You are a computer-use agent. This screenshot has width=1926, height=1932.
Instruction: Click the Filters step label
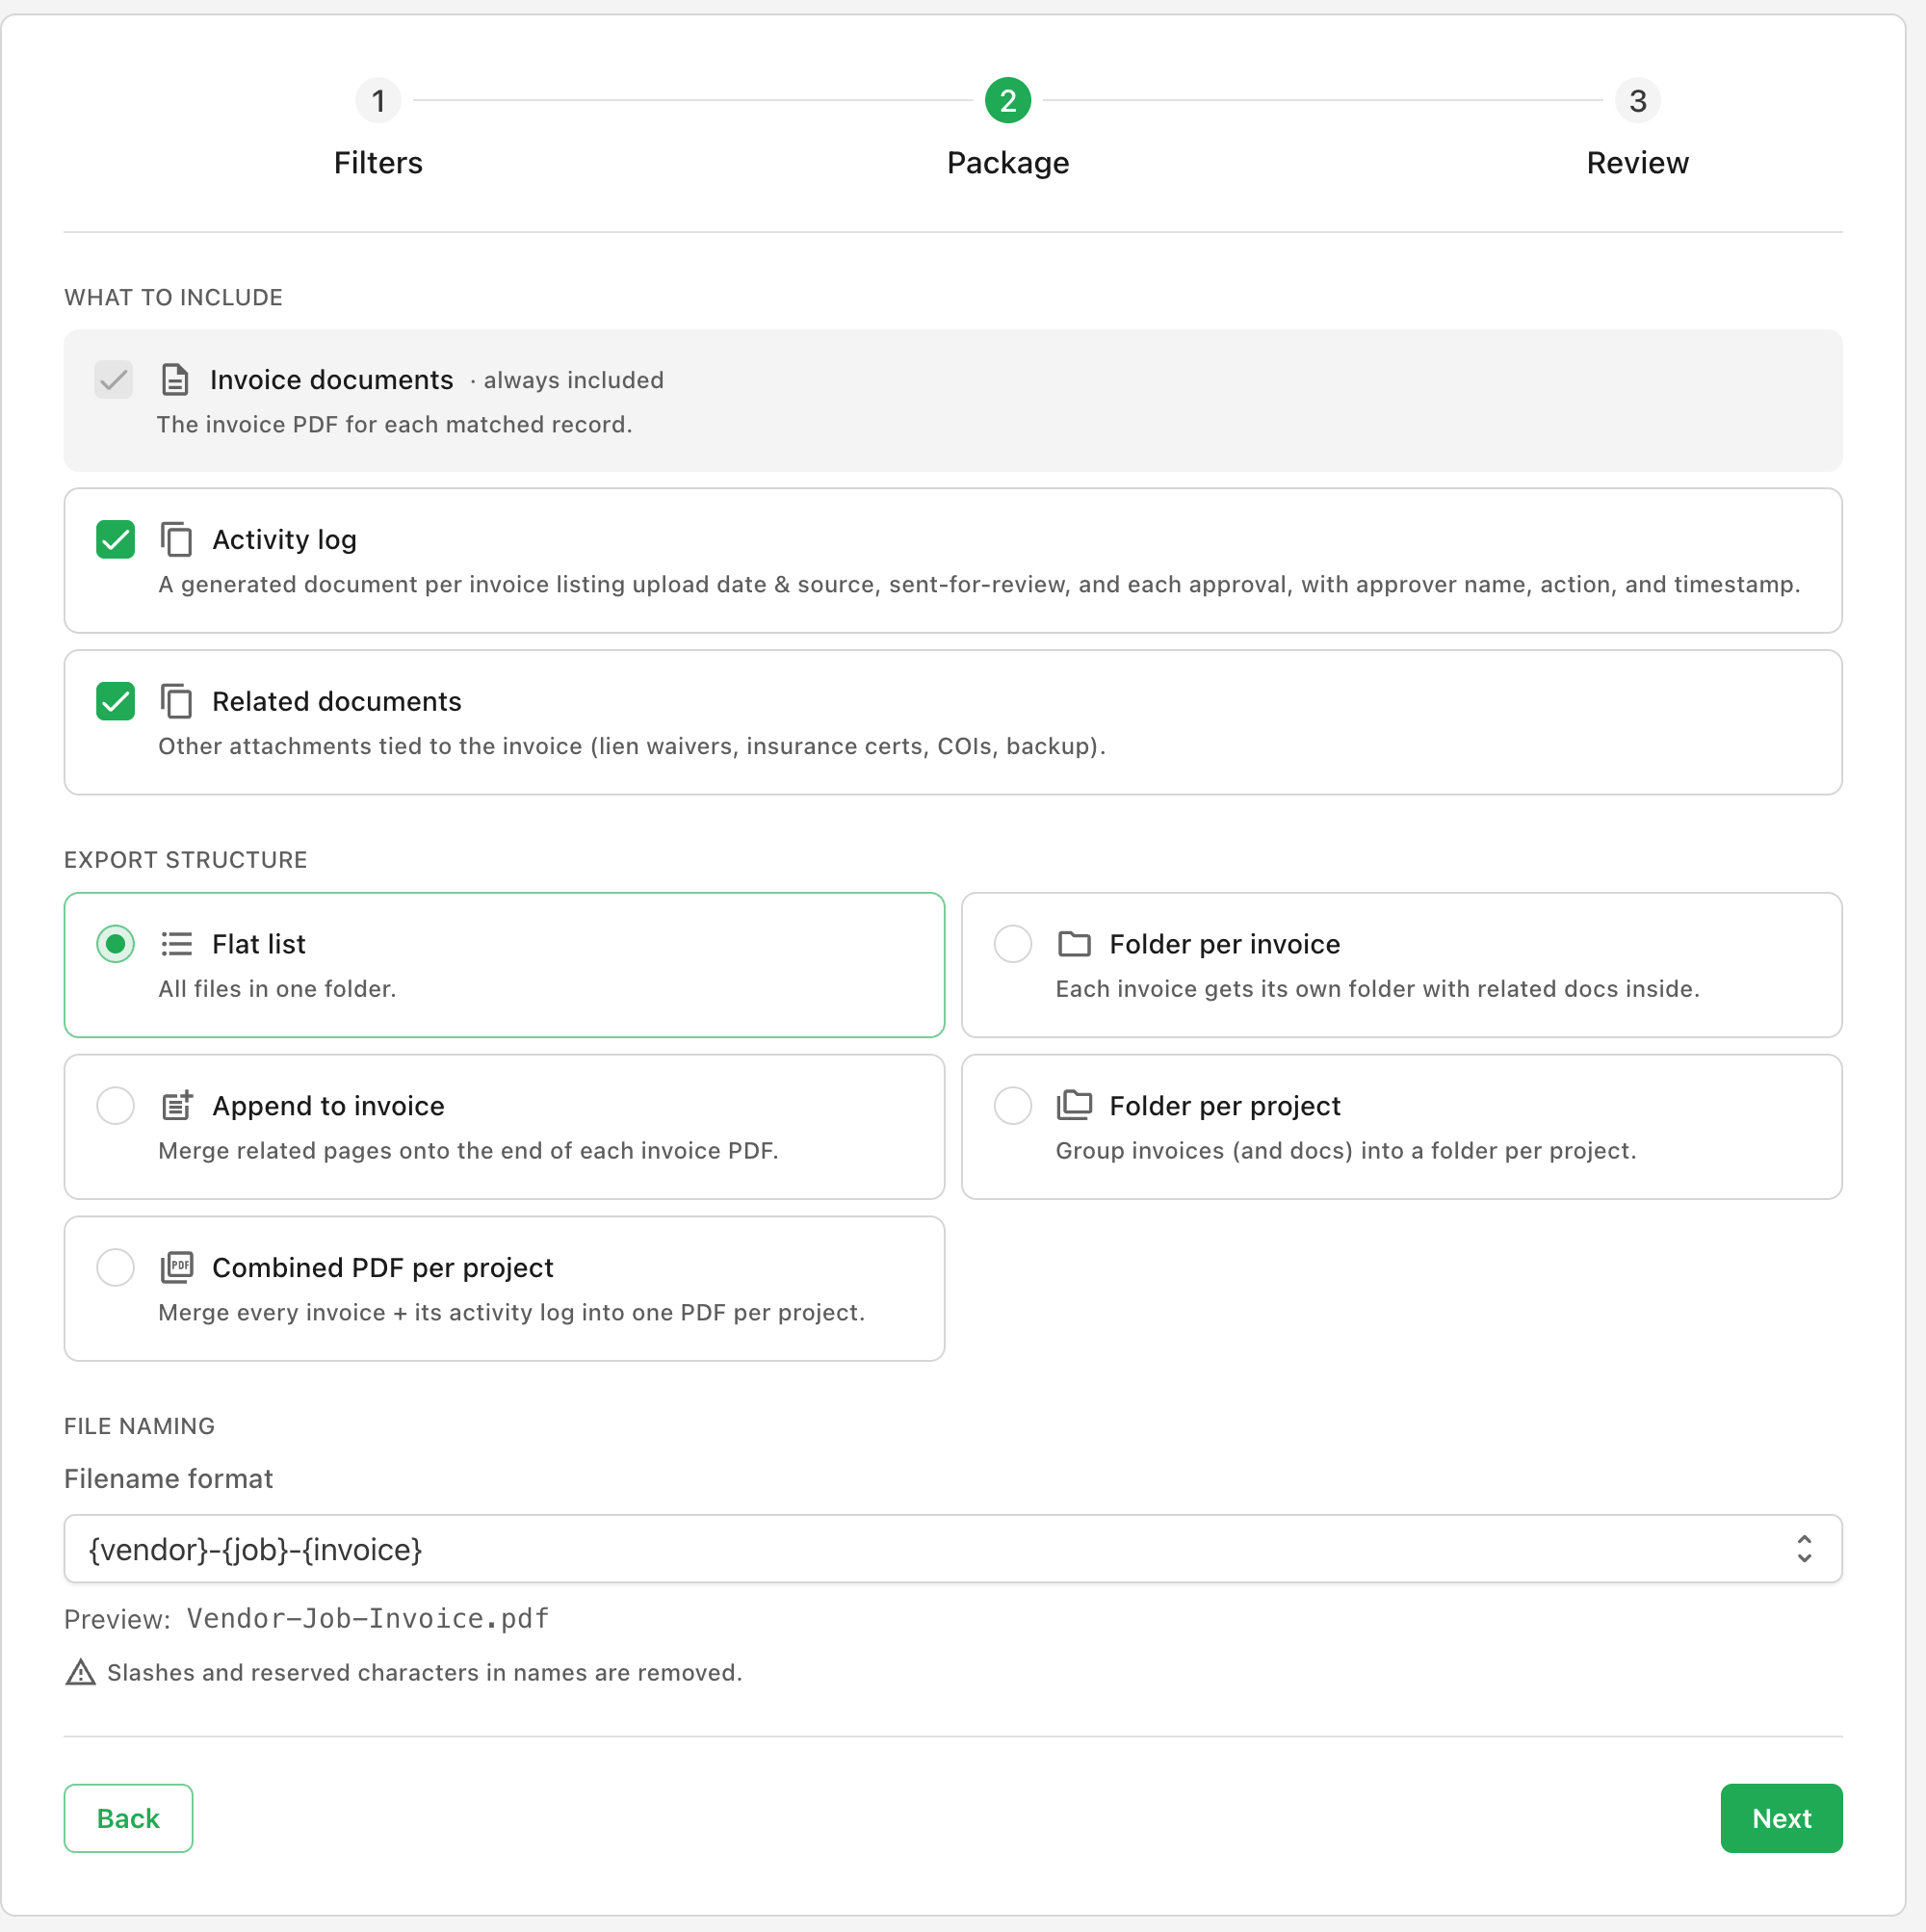coord(378,163)
